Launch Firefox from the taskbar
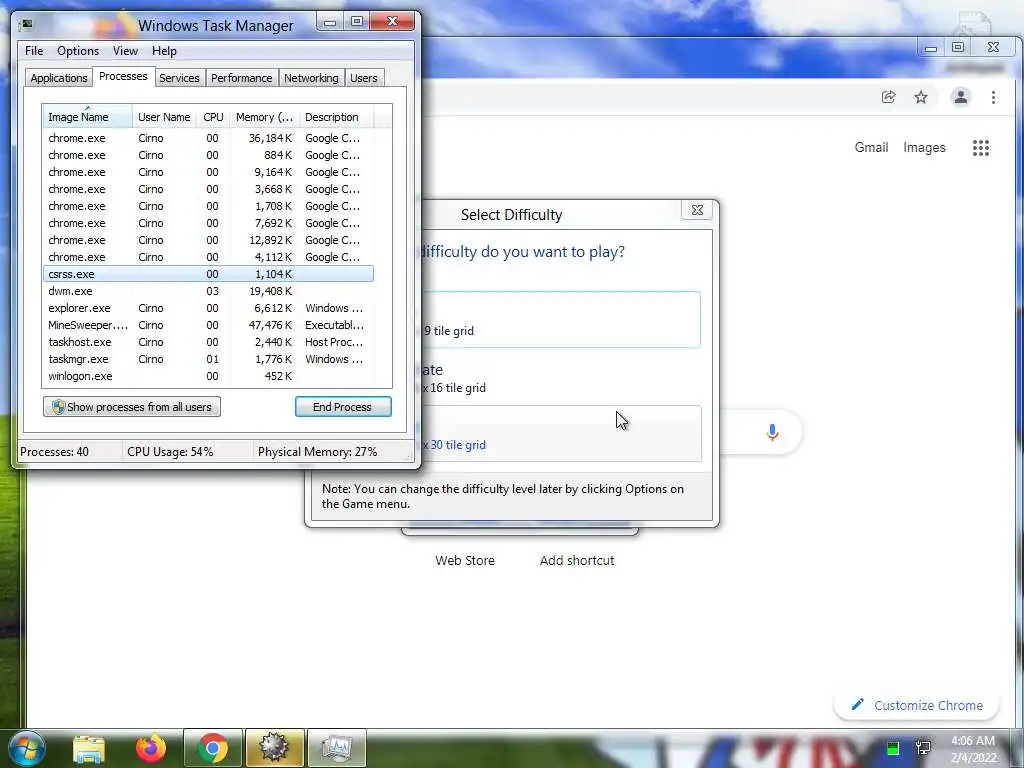This screenshot has height=768, width=1024. coord(150,748)
